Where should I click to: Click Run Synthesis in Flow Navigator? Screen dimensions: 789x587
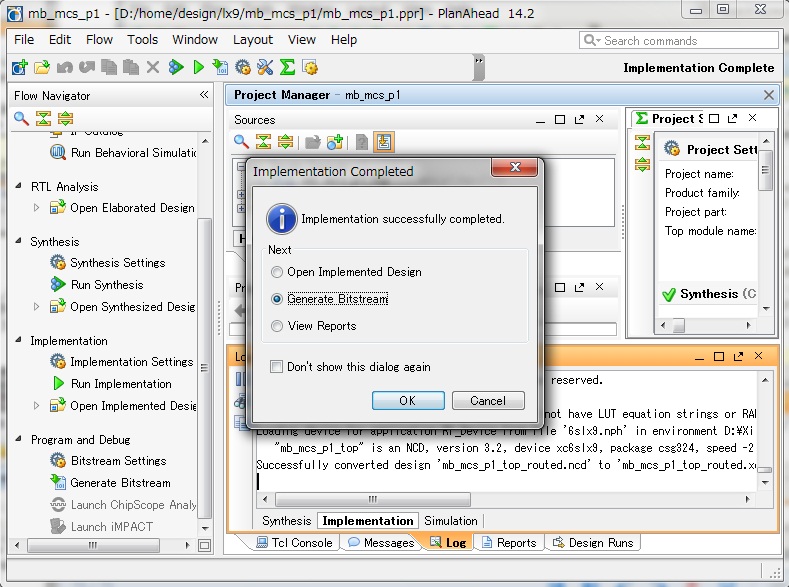tap(97, 285)
